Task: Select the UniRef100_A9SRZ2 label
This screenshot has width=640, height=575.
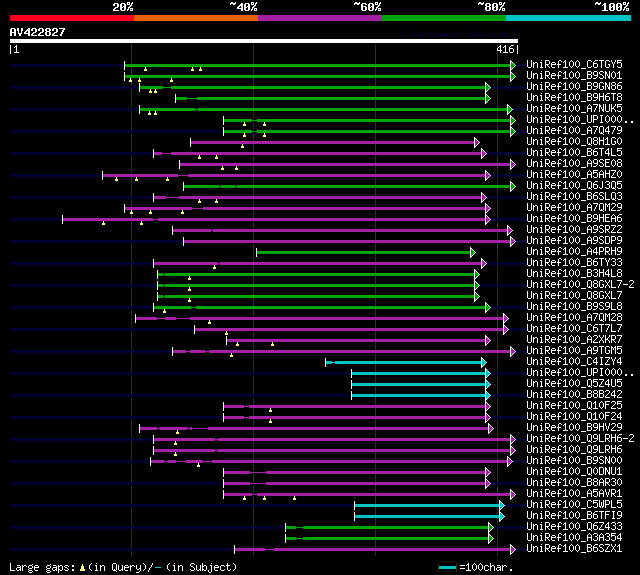Action: tap(574, 230)
